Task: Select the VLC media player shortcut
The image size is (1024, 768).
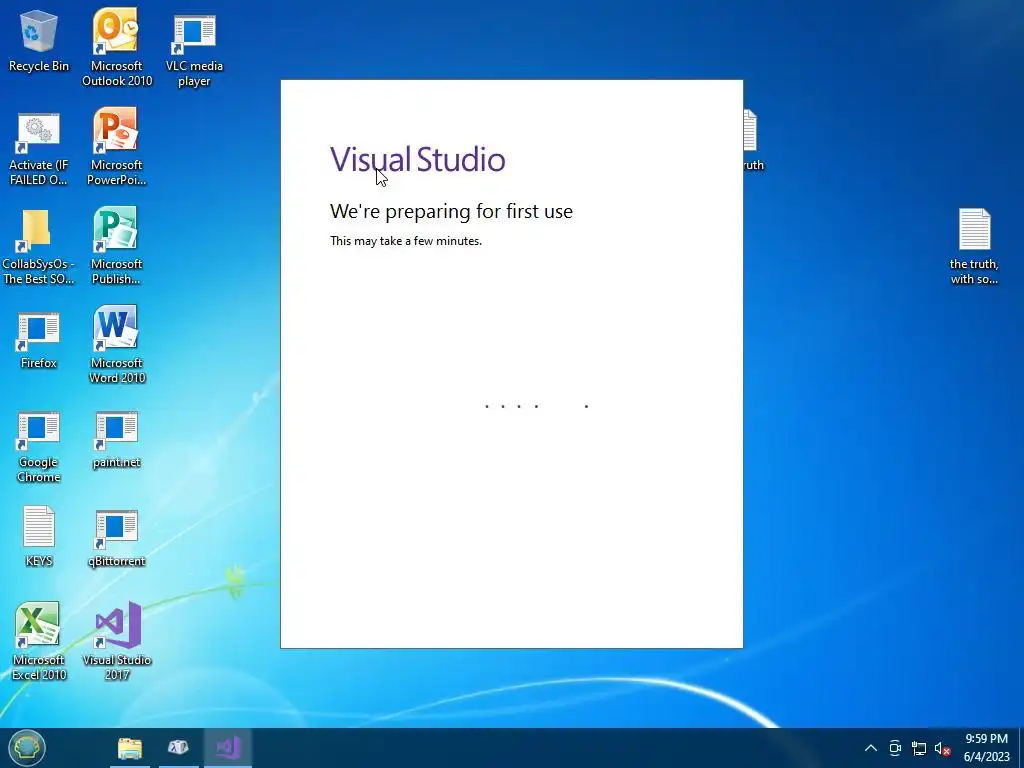Action: [x=194, y=51]
